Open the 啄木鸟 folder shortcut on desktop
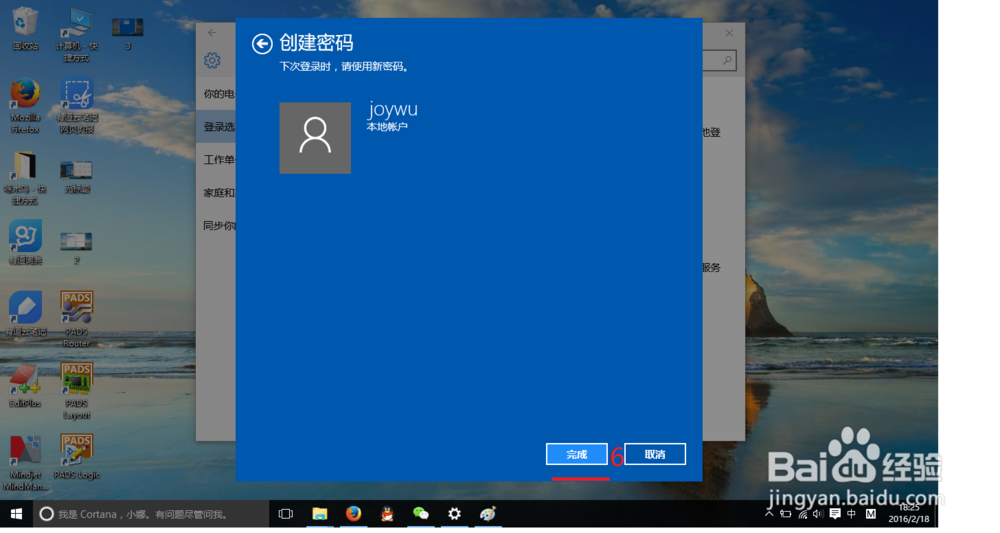This screenshot has height=533, width=1000. click(25, 177)
